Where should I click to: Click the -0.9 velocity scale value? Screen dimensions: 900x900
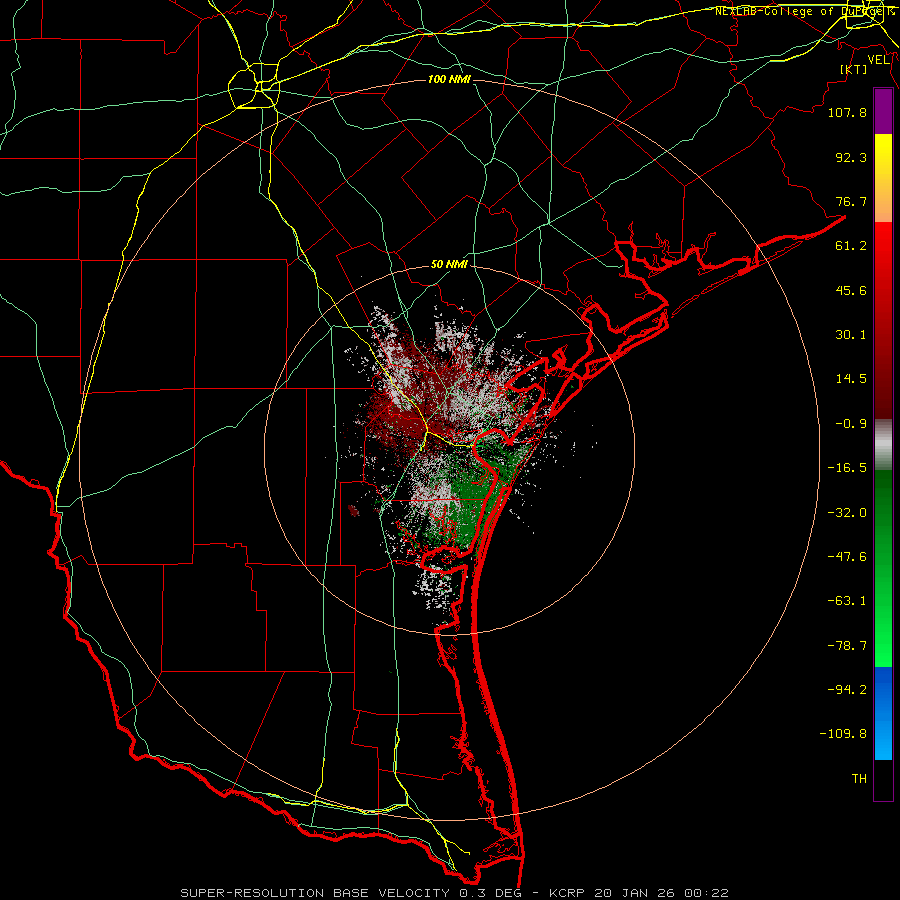[851, 424]
